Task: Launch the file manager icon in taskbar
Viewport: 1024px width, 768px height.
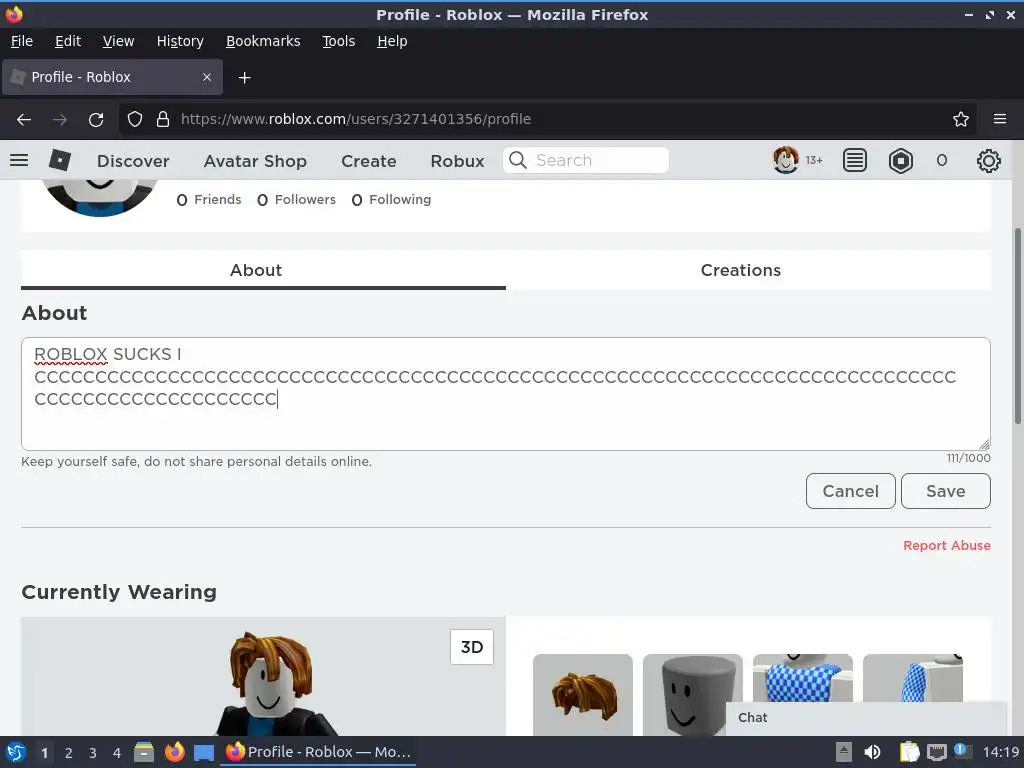Action: [x=144, y=752]
